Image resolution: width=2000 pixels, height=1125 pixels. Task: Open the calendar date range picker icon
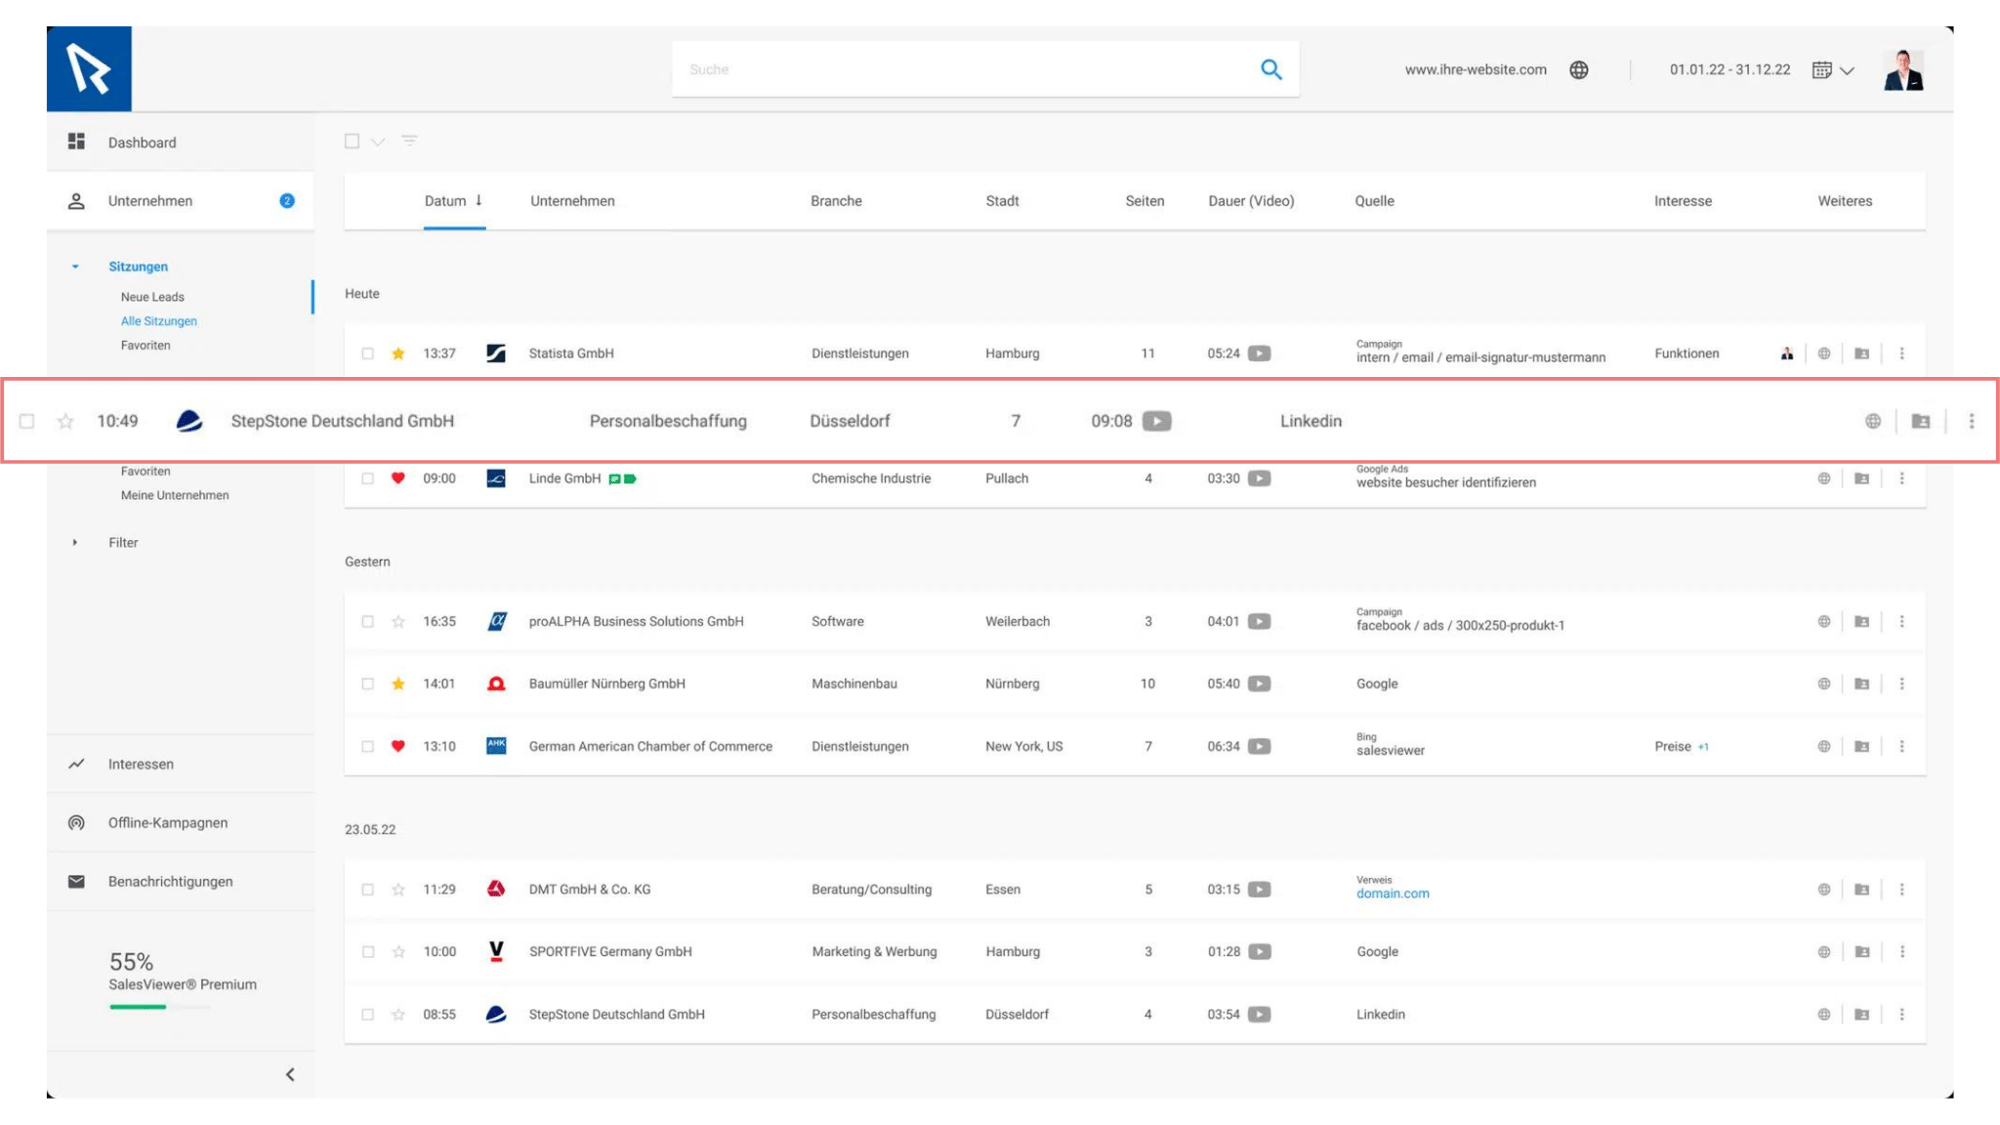click(1822, 70)
